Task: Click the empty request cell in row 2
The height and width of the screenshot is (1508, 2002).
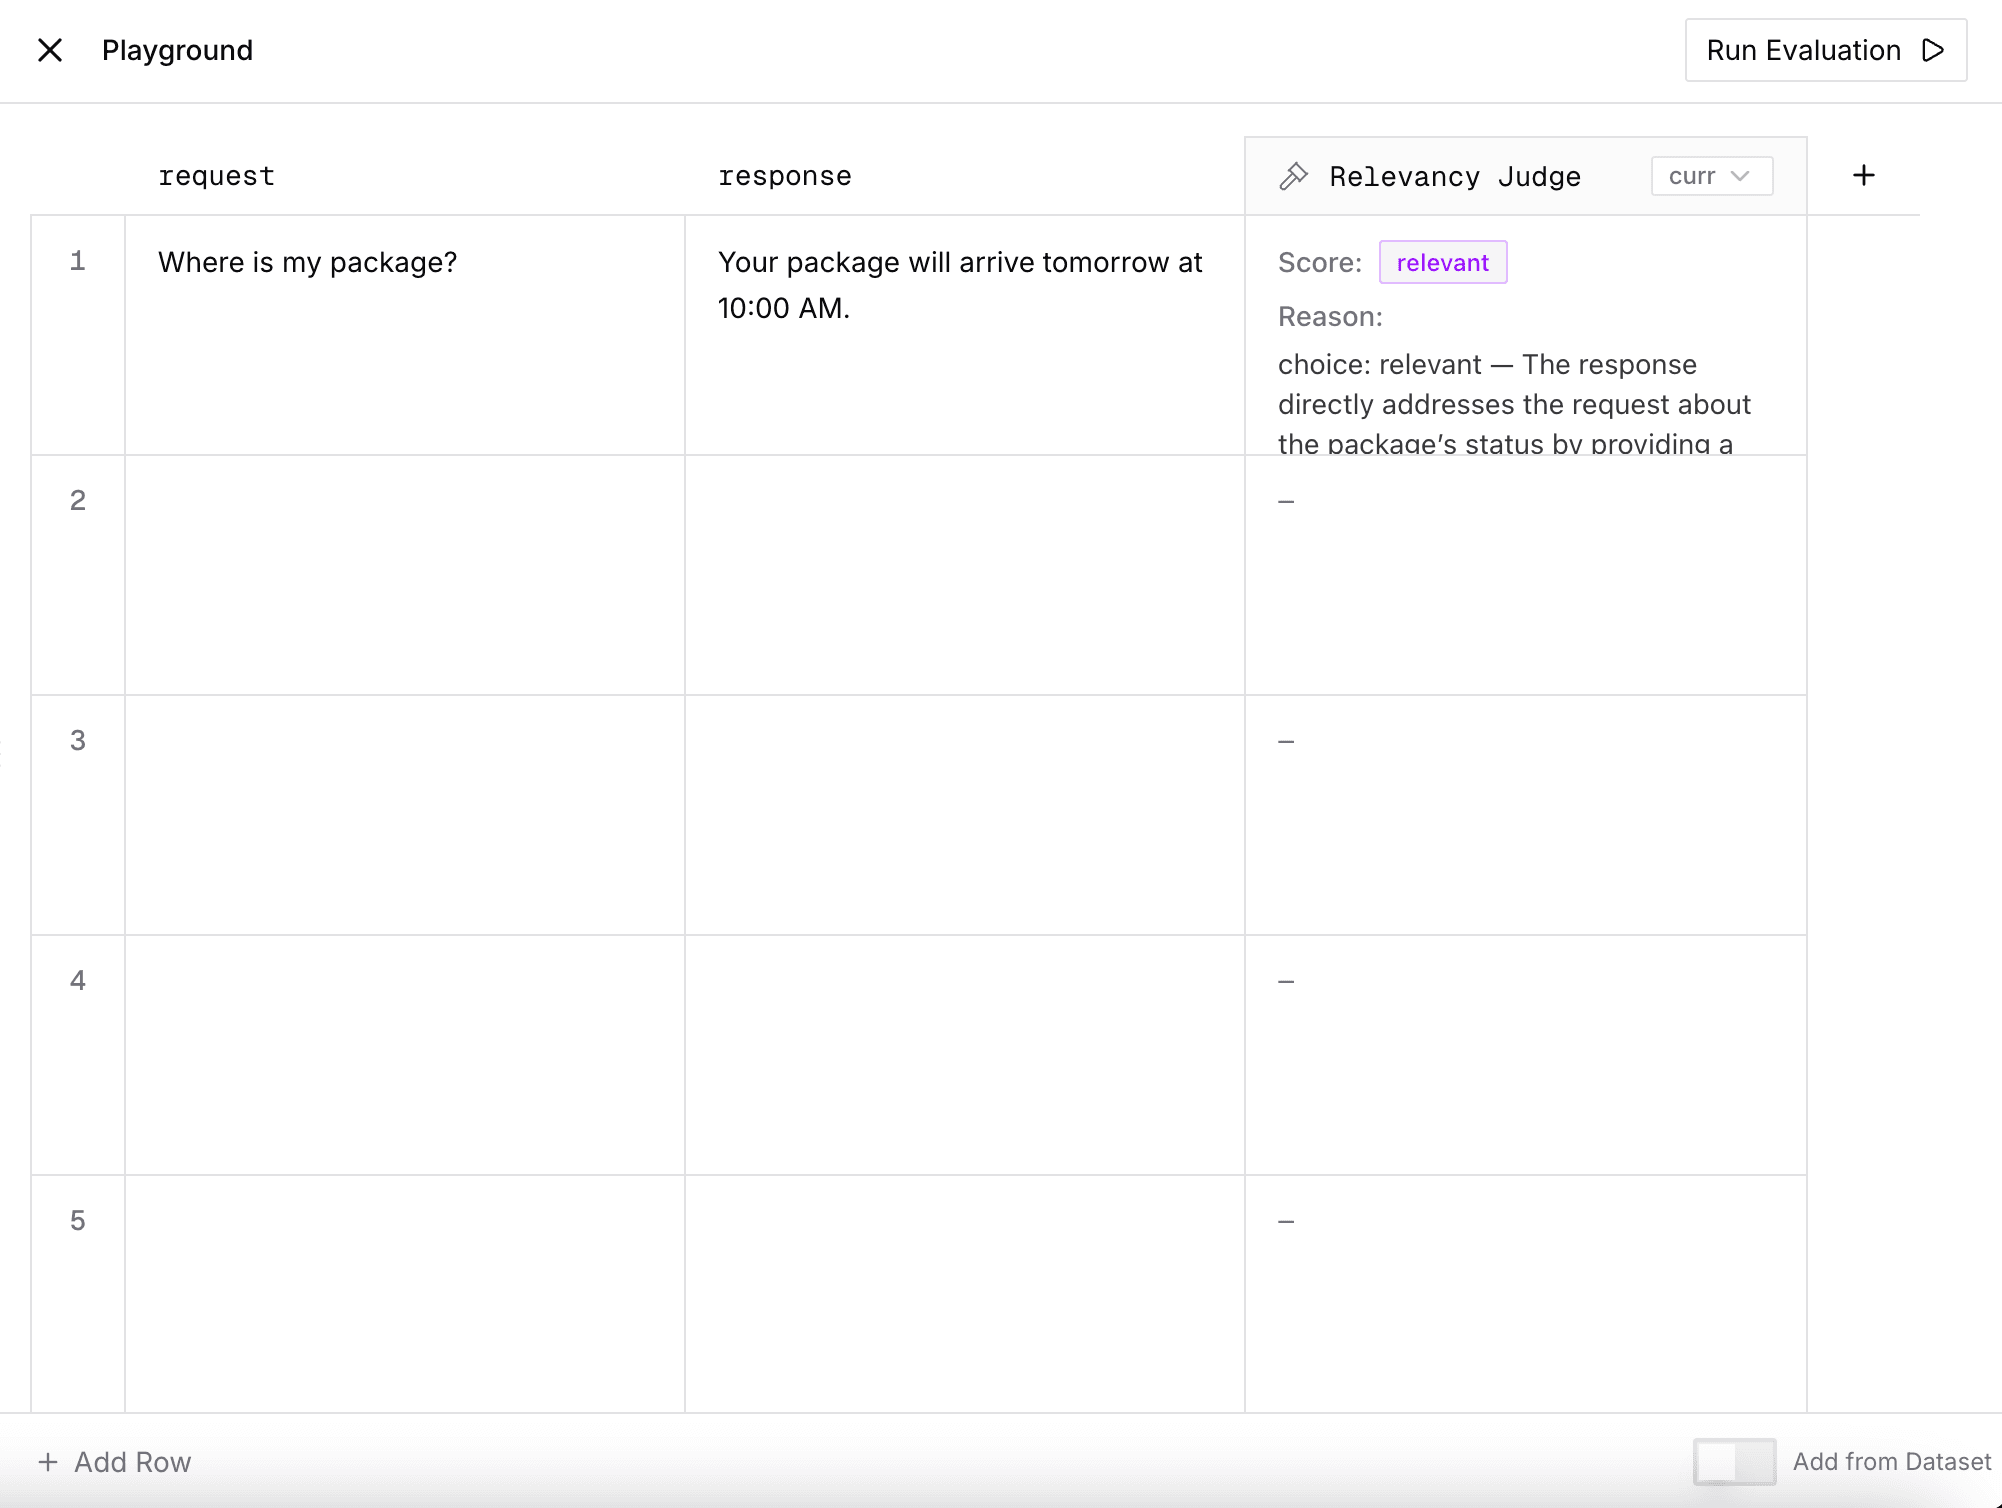Action: click(x=404, y=575)
